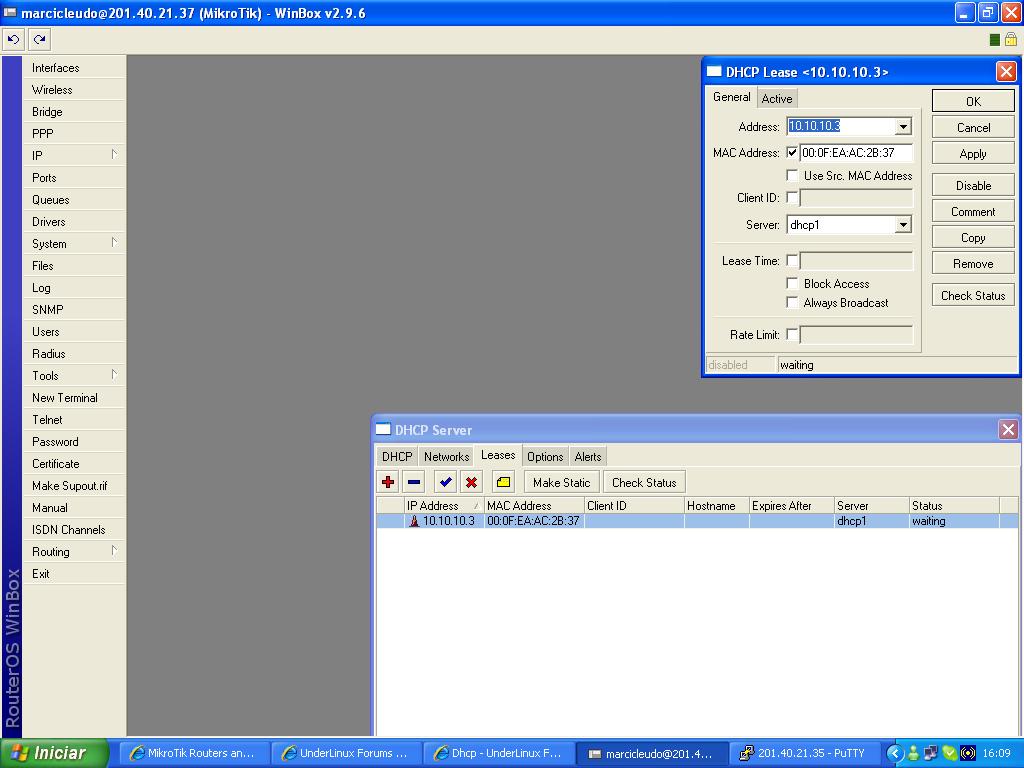Select the General tab in DHCP Lease
This screenshot has height=768, width=1024.
(x=731, y=97)
